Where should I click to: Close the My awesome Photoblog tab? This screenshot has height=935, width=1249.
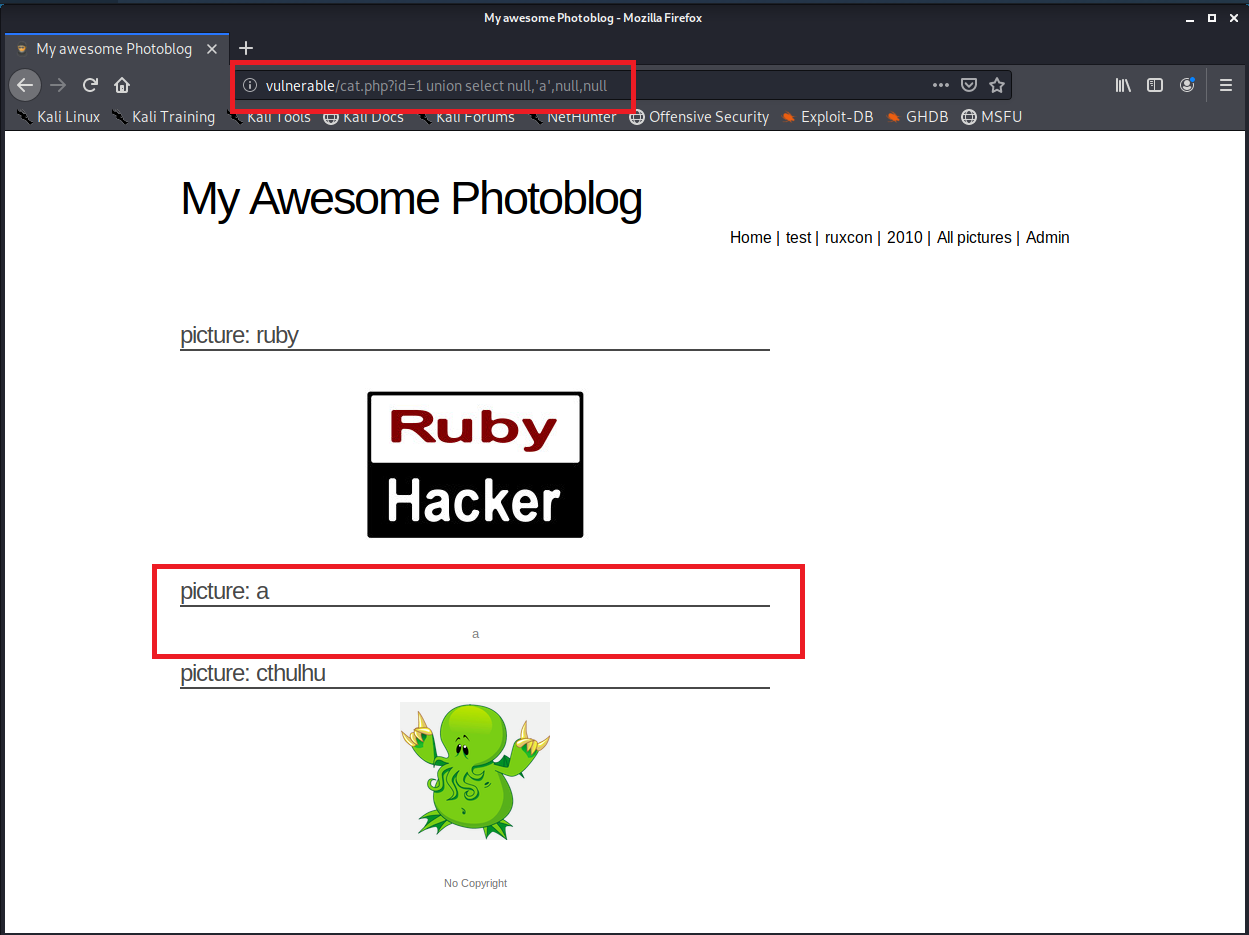coord(212,49)
